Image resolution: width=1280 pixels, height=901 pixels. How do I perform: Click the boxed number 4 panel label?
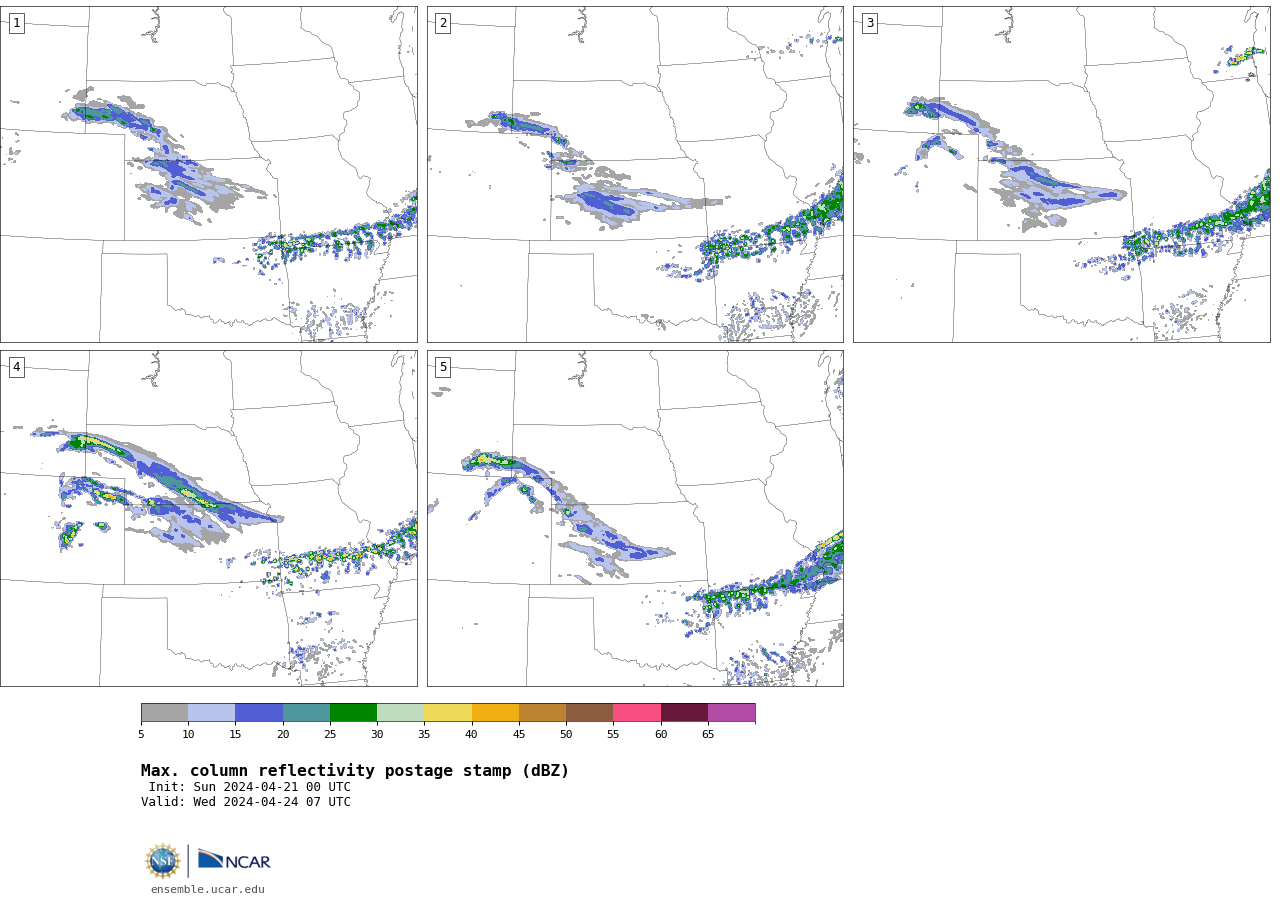16,367
